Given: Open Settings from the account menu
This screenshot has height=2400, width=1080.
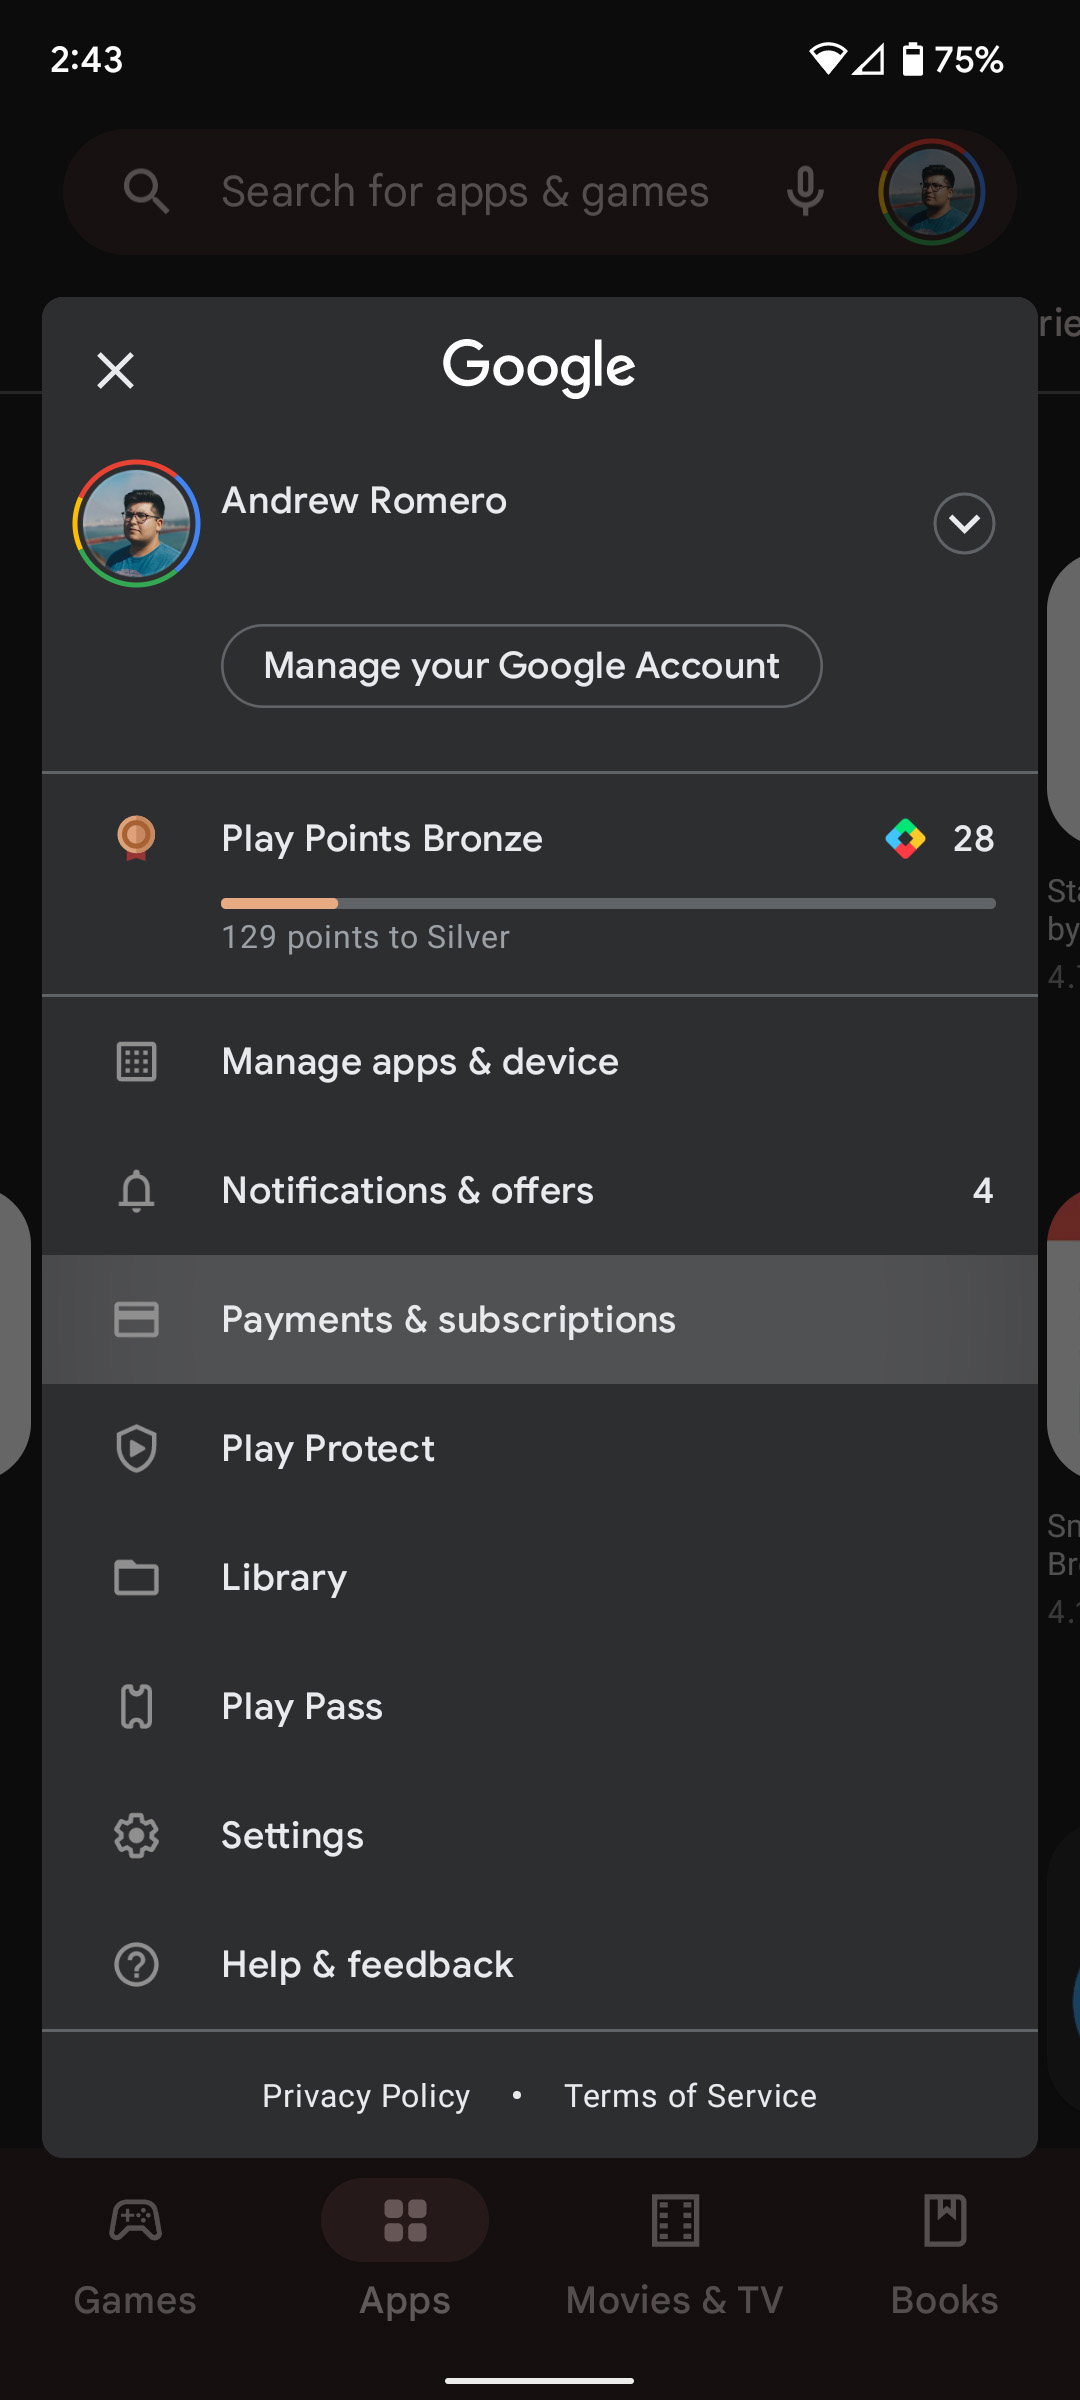Looking at the screenshot, I should (292, 1836).
